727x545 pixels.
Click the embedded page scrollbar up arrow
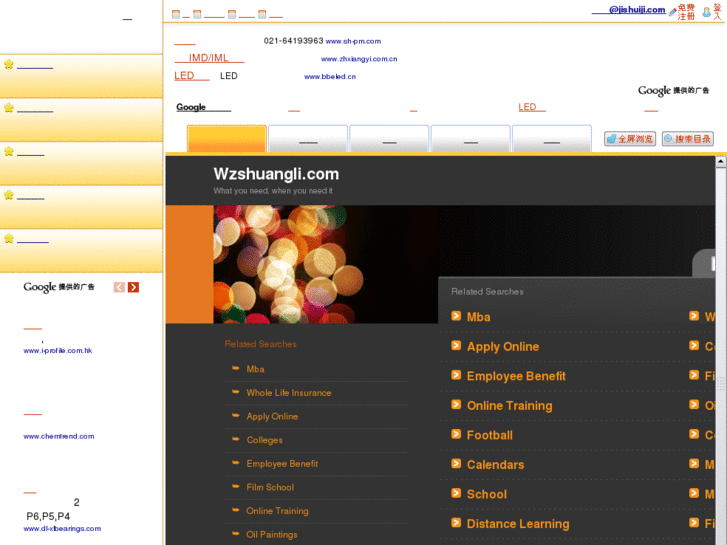point(721,161)
